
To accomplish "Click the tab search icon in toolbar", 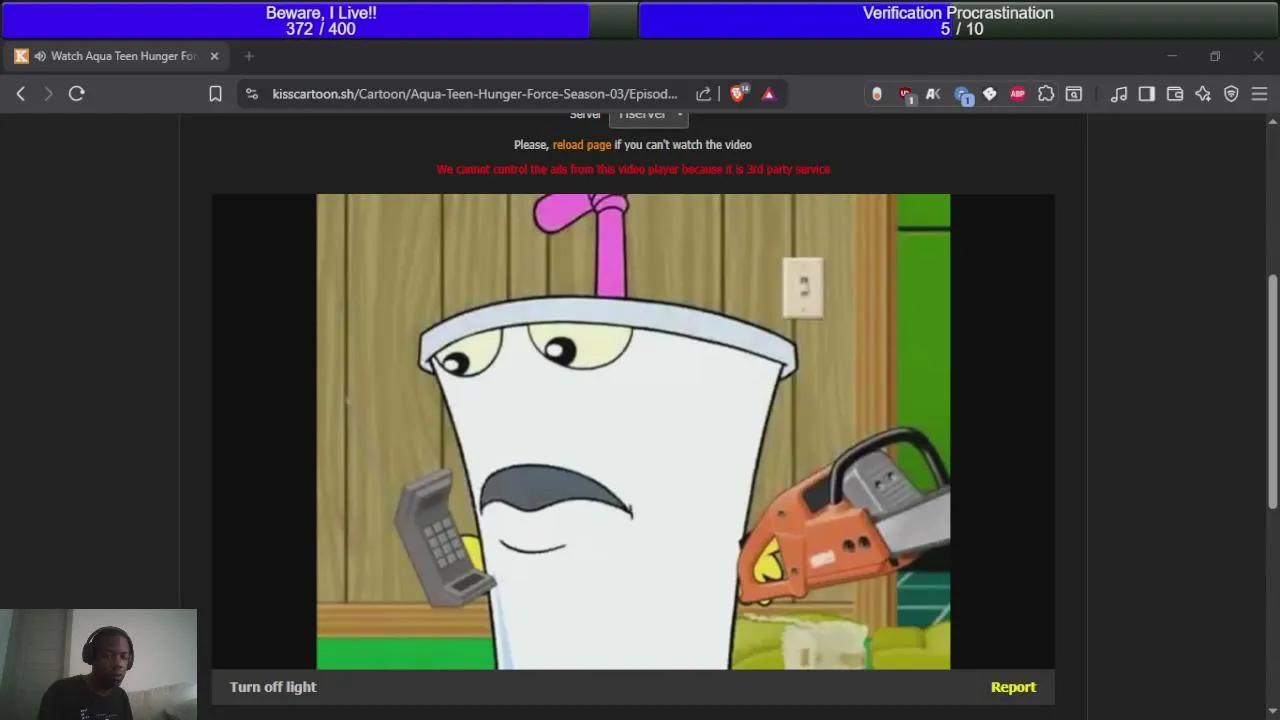I will click(x=1074, y=94).
